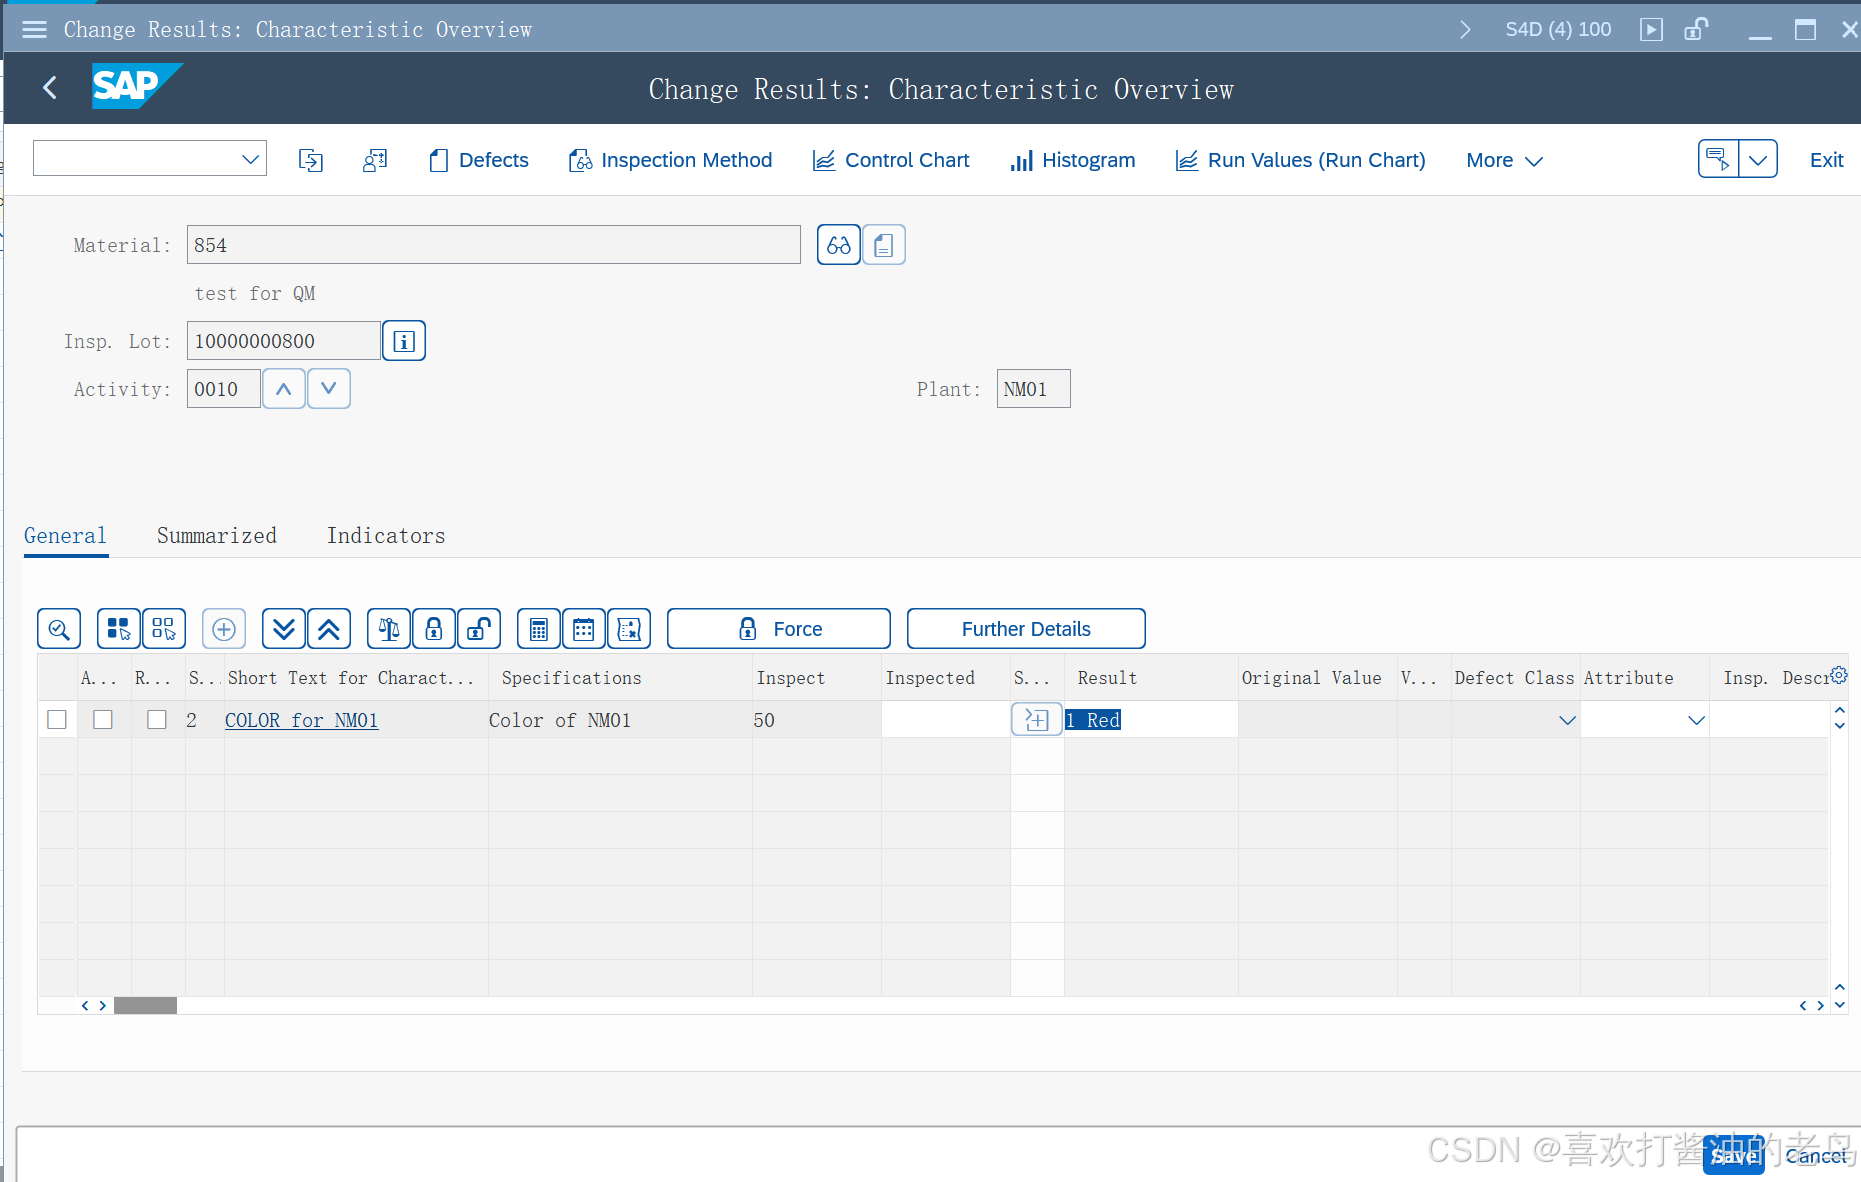Lock the selected characteristic row
Viewport: 1861px width, 1182px height.
pos(434,628)
